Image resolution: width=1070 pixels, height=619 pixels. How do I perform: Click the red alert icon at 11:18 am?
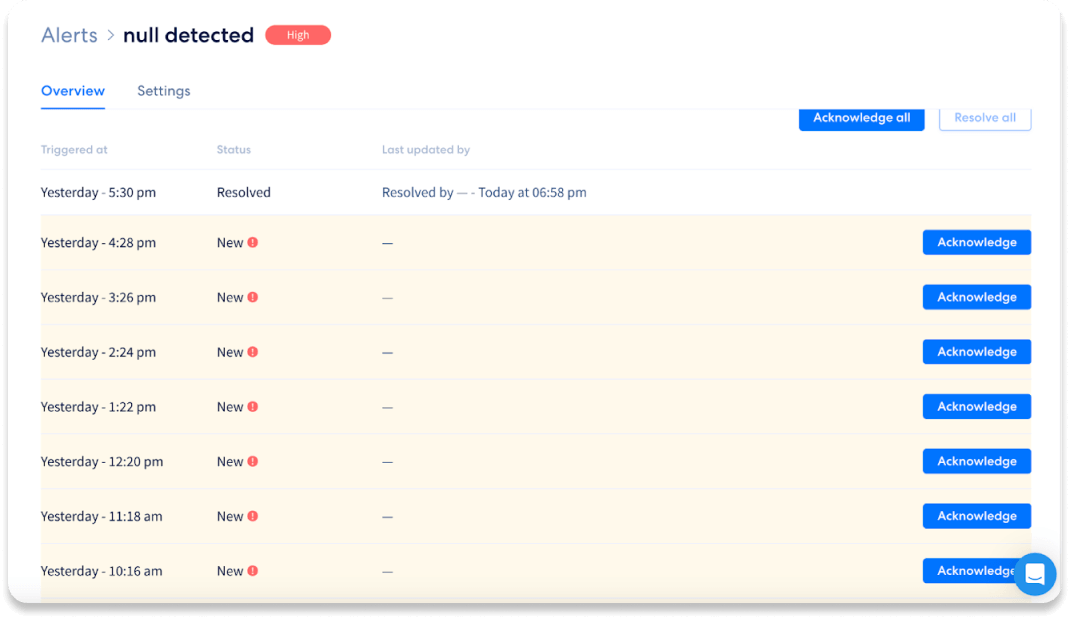[x=253, y=516]
